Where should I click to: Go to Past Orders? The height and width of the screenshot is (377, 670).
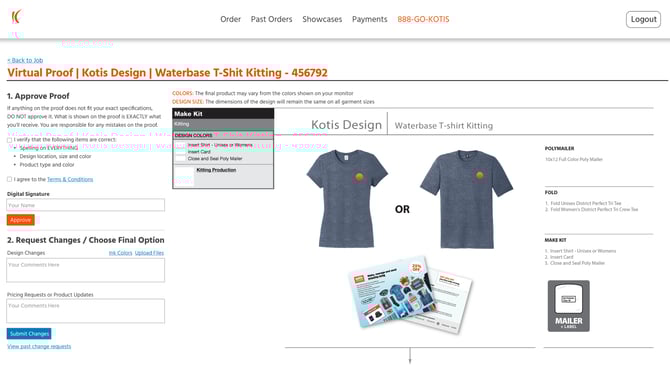(x=271, y=19)
